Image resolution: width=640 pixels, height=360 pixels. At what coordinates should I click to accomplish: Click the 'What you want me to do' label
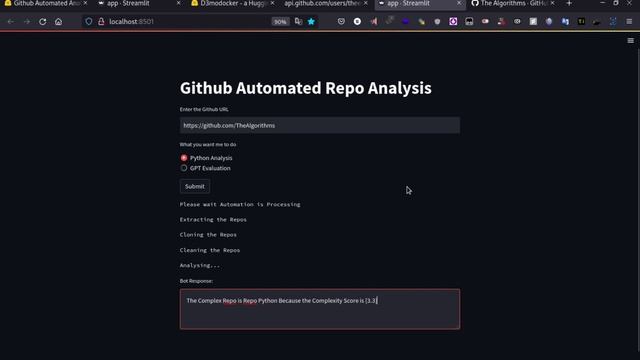208,144
